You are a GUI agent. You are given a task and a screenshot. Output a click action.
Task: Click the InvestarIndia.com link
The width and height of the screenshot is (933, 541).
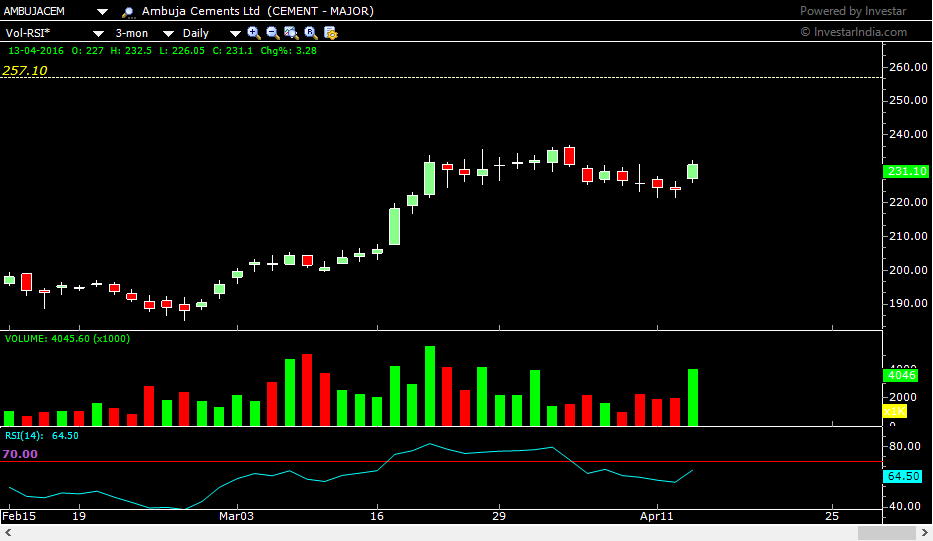(x=854, y=32)
